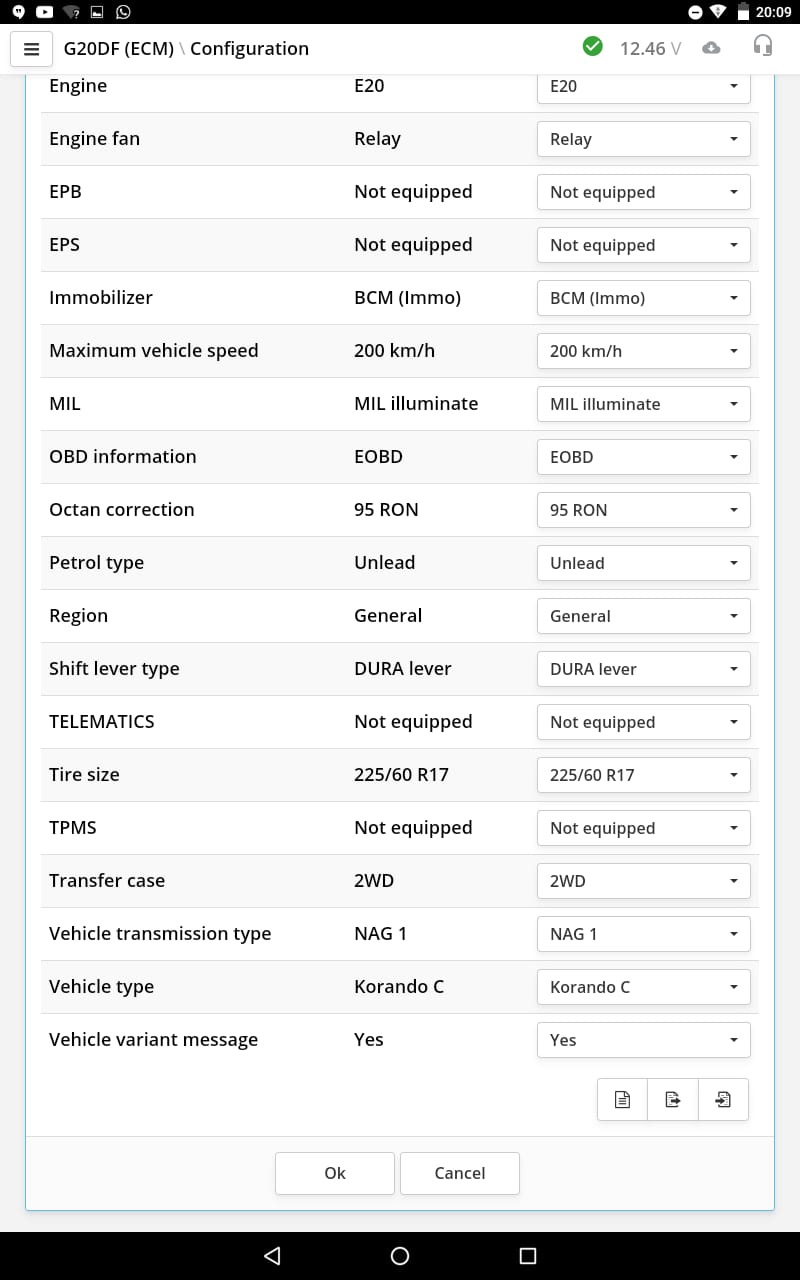Open the Tire size 225/60 R17 dropdown
Image resolution: width=800 pixels, height=1280 pixels.
(x=643, y=775)
